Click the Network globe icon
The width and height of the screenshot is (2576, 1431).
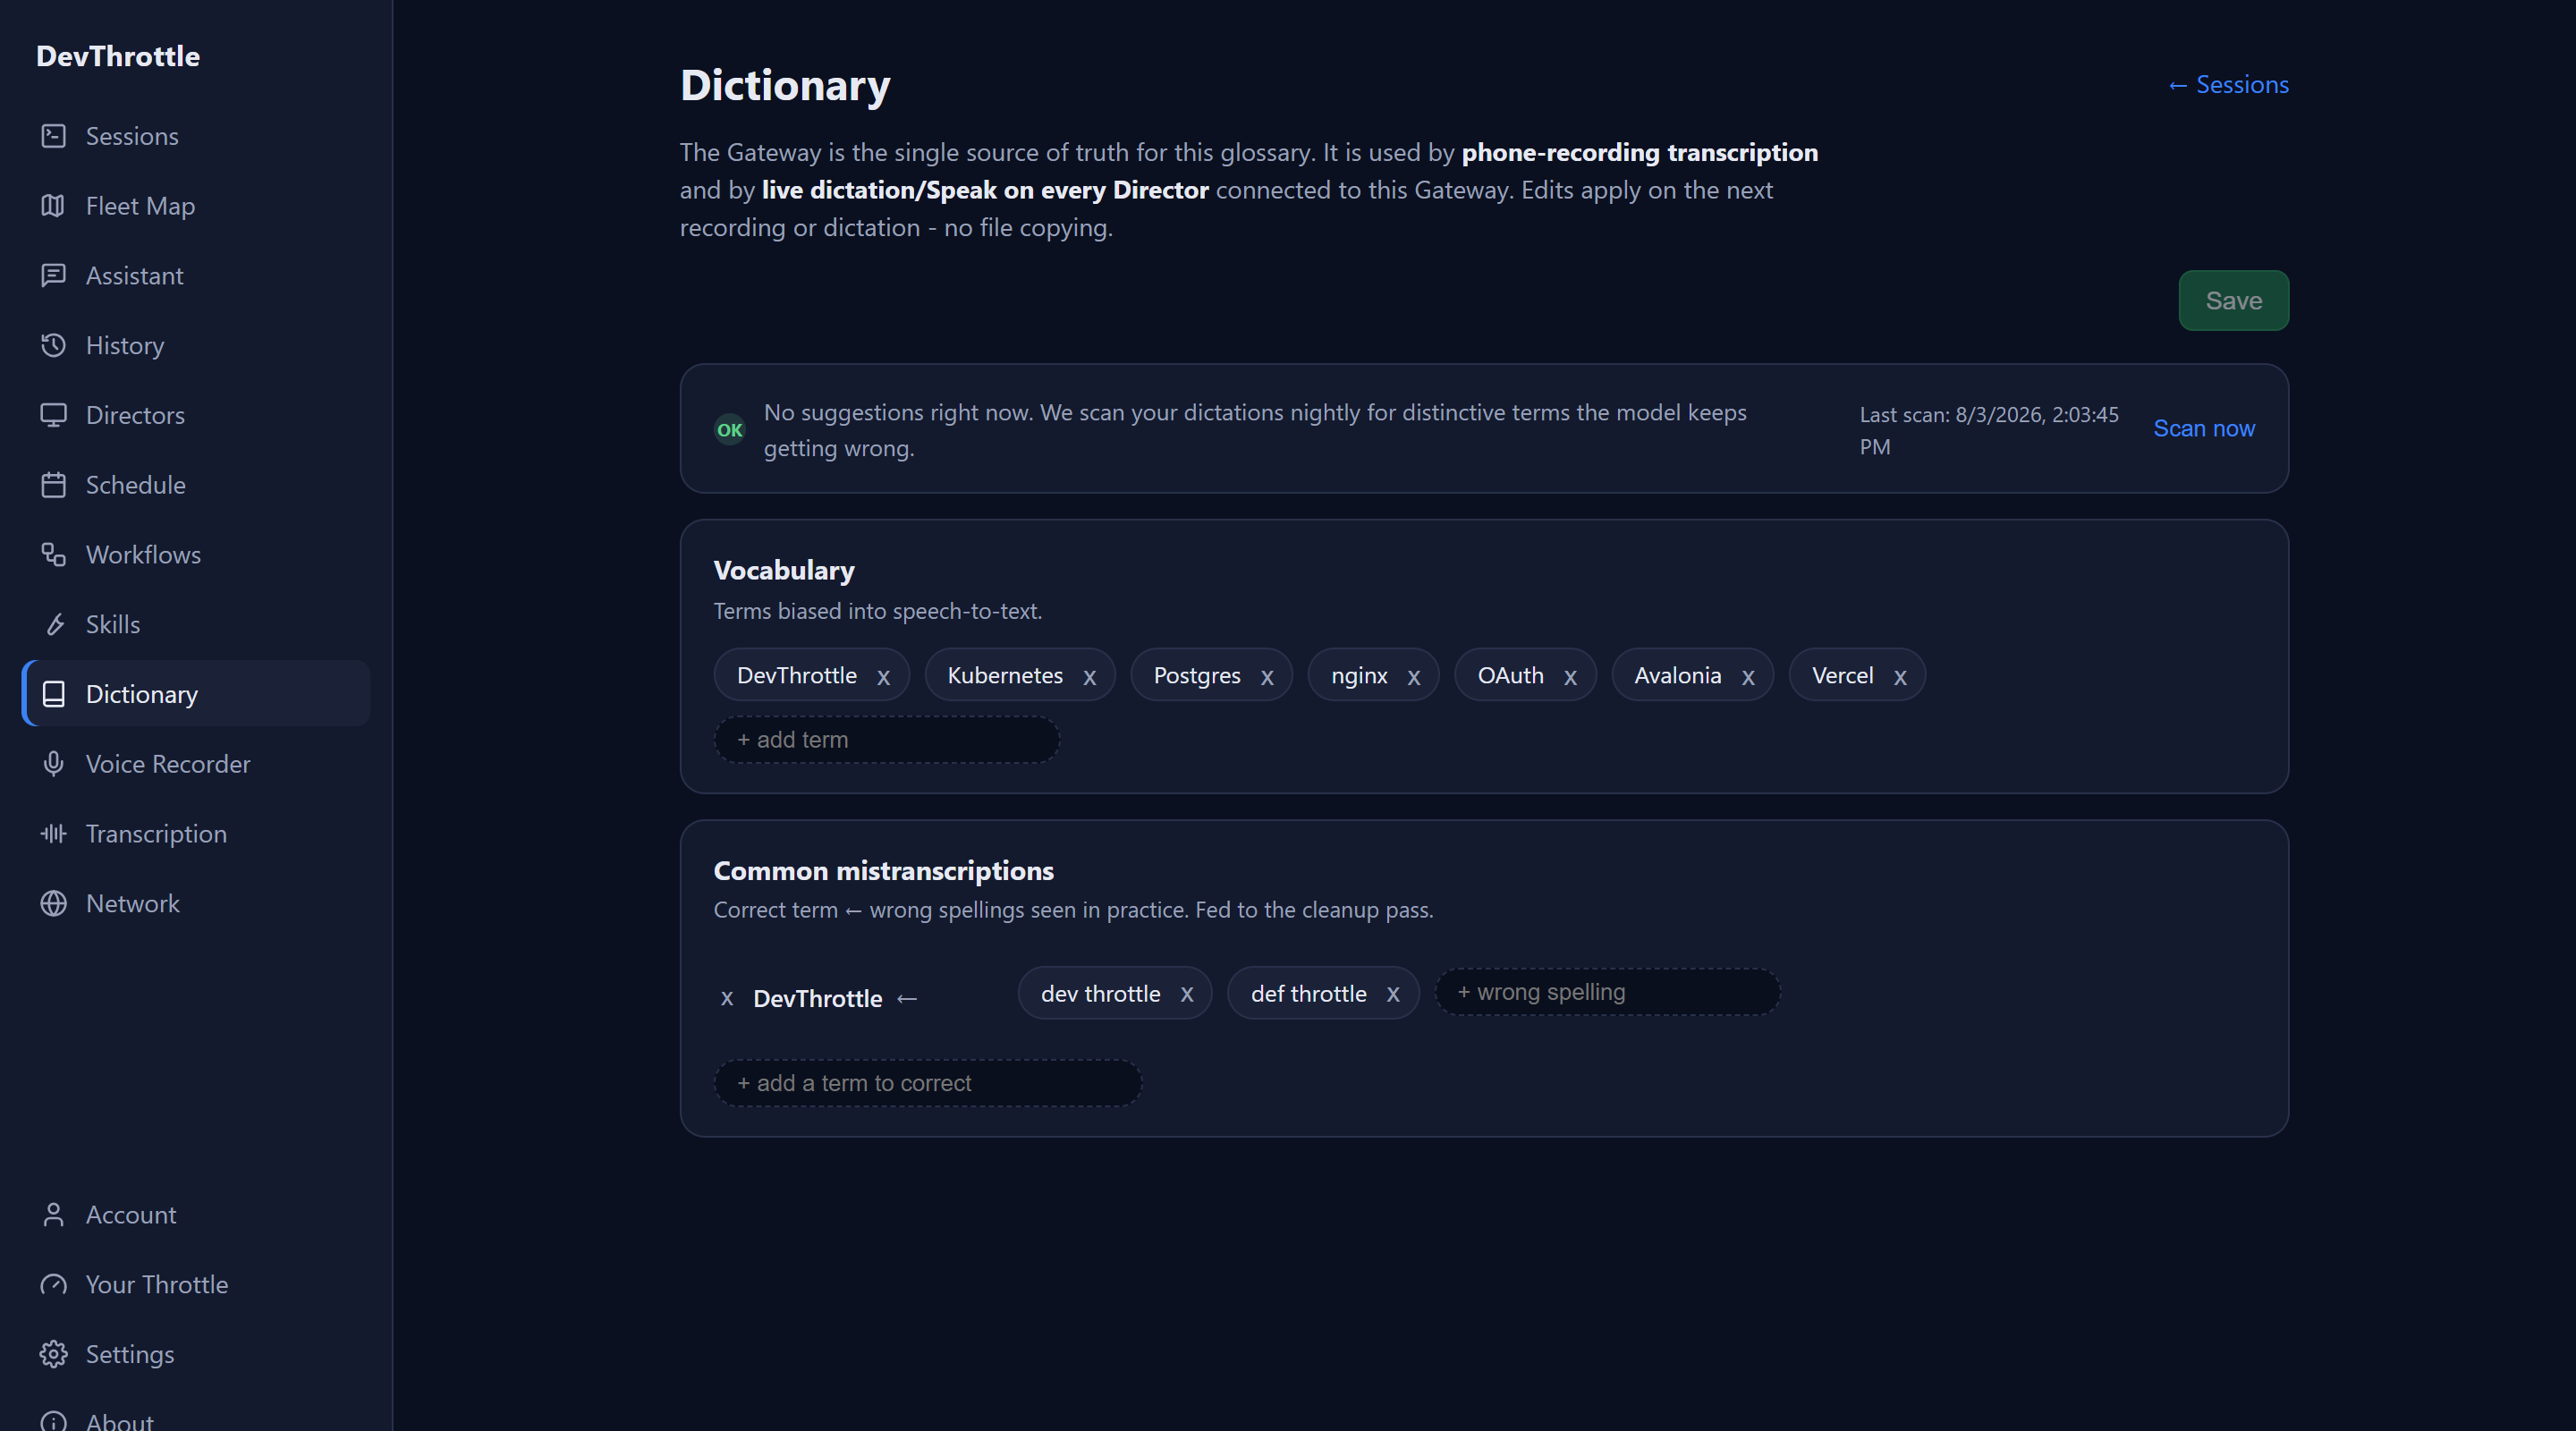(53, 904)
